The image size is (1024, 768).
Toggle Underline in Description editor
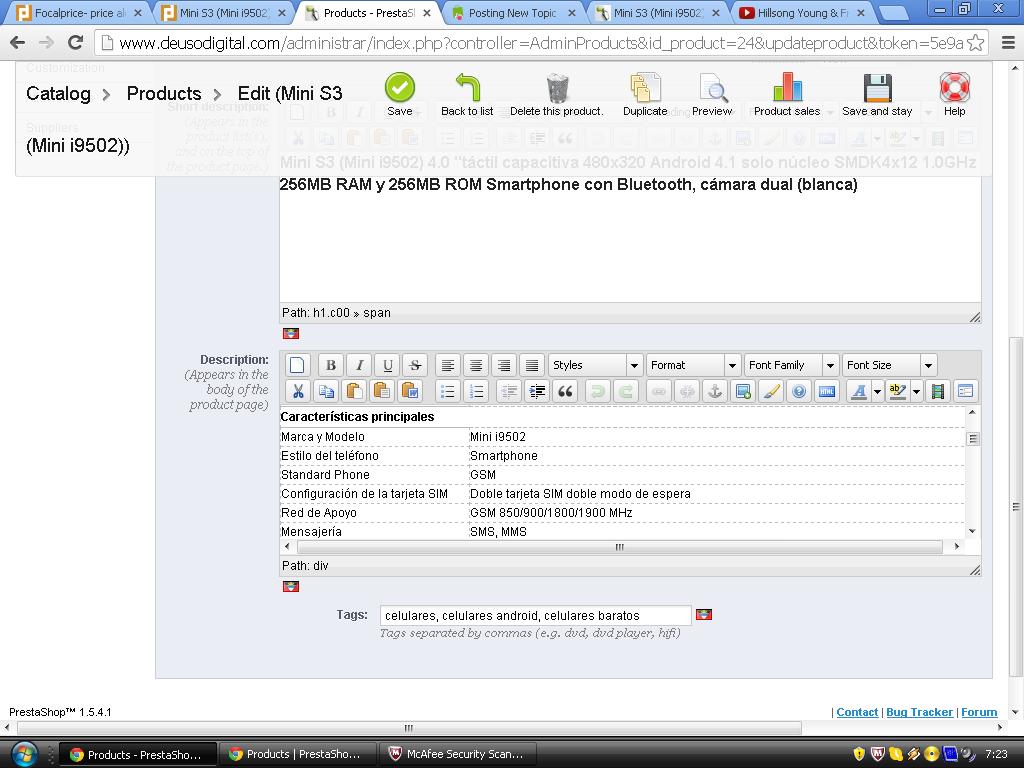(x=387, y=365)
